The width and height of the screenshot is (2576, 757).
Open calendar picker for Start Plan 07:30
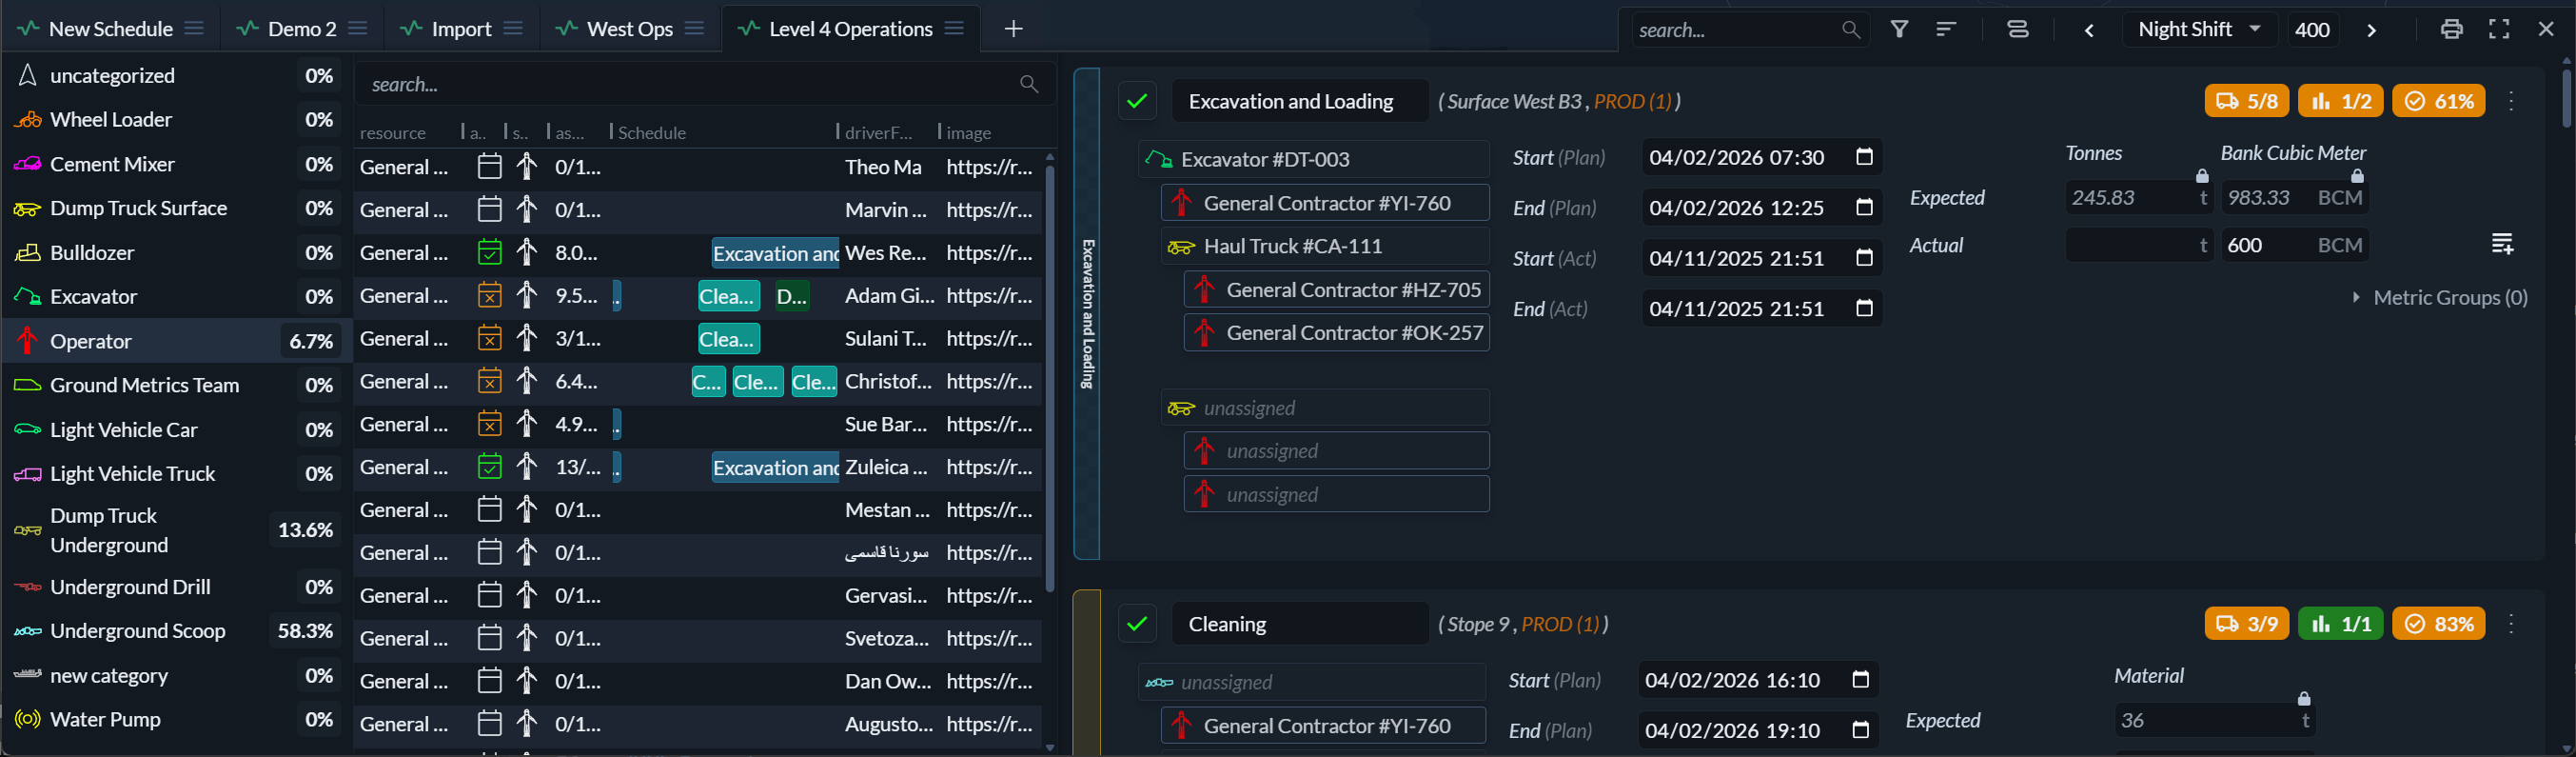point(1864,157)
